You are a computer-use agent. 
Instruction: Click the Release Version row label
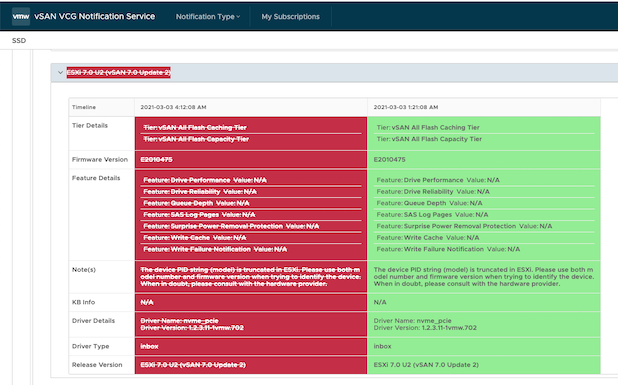(97, 365)
